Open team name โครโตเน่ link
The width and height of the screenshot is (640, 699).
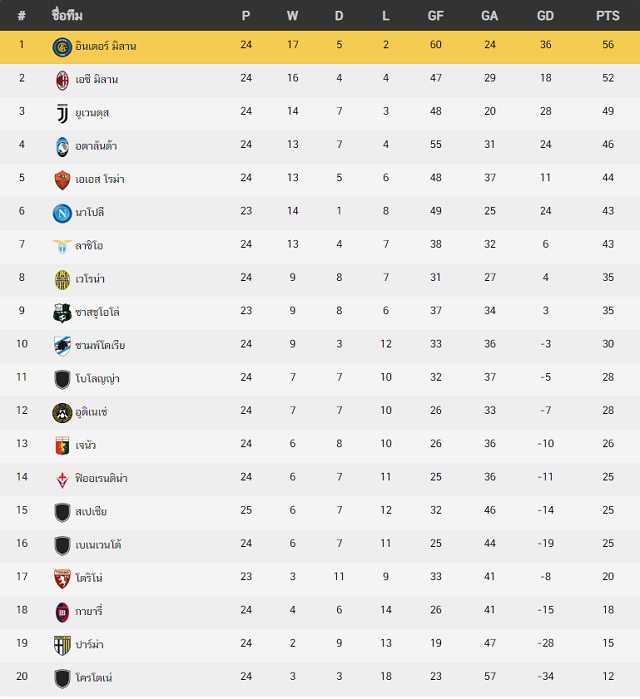[94, 678]
